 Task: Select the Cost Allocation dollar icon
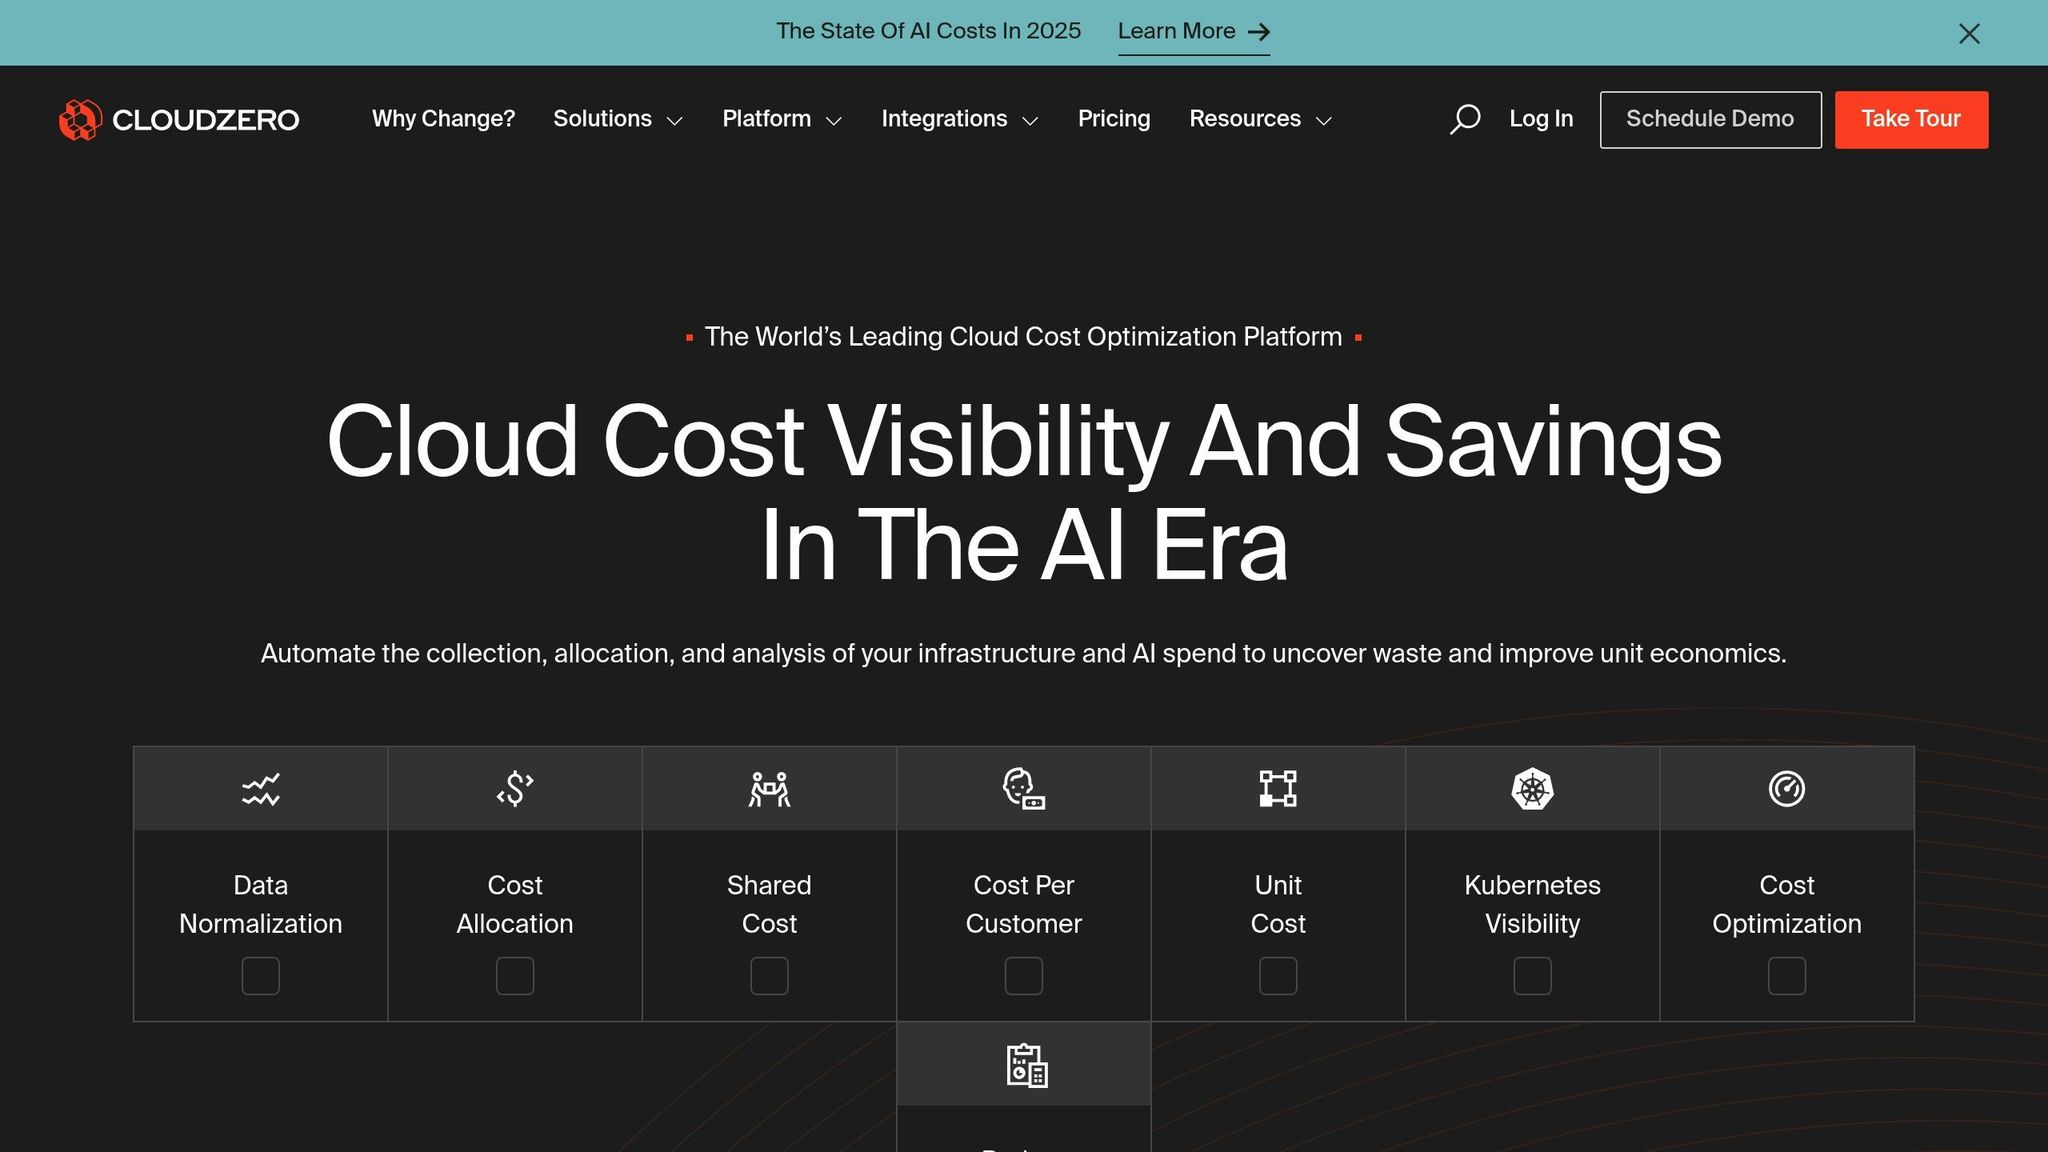pyautogui.click(x=515, y=789)
